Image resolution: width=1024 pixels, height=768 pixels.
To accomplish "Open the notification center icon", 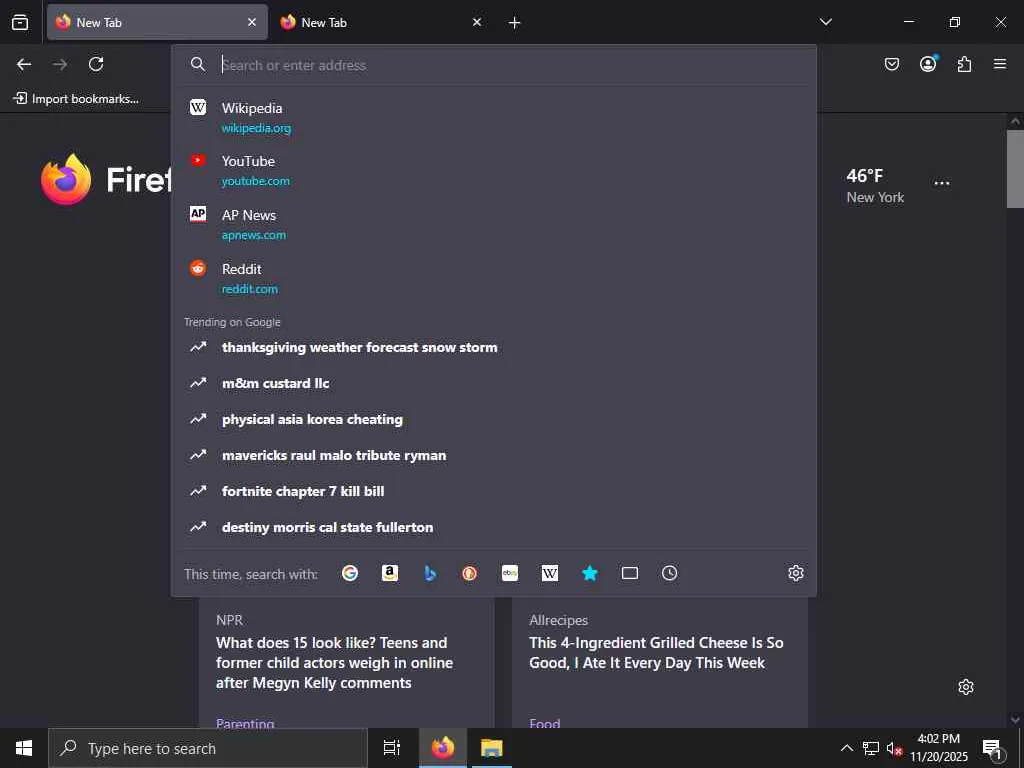I will (993, 748).
